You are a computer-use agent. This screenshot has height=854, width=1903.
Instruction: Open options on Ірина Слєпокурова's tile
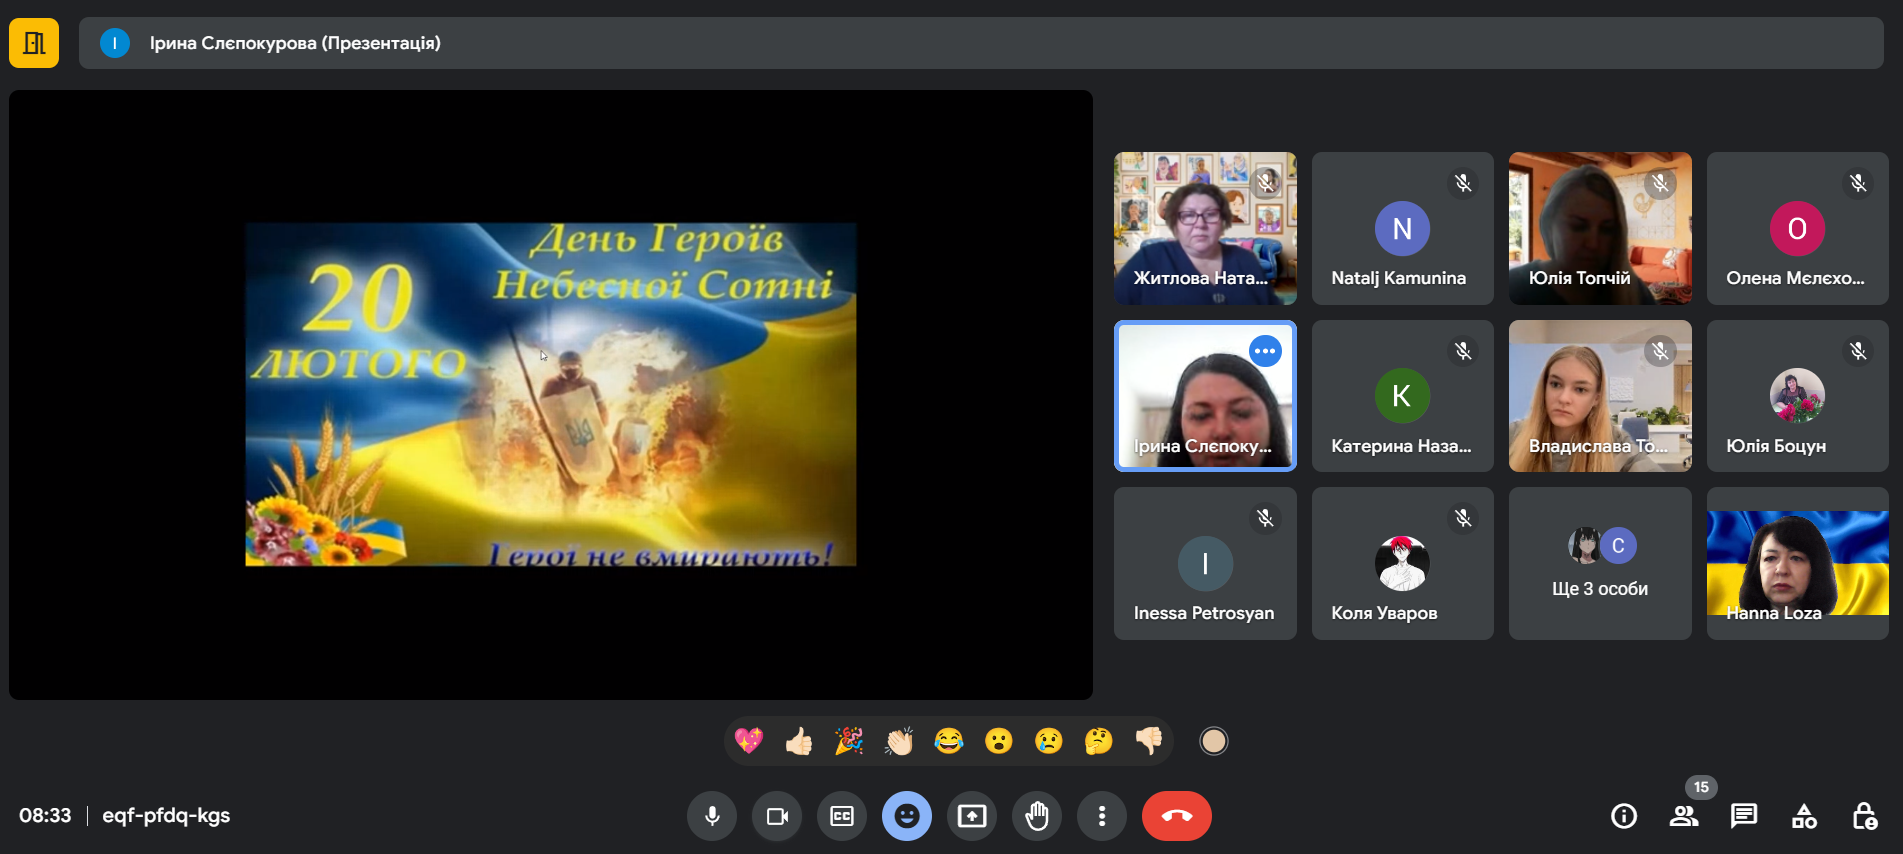point(1265,351)
